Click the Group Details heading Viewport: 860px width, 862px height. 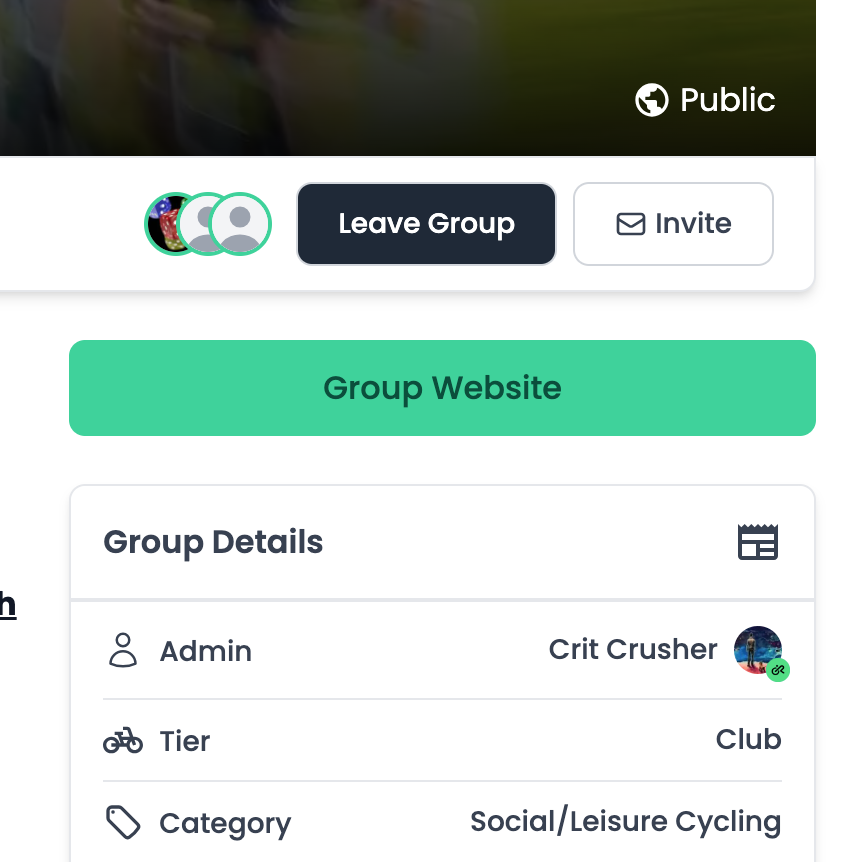[213, 542]
